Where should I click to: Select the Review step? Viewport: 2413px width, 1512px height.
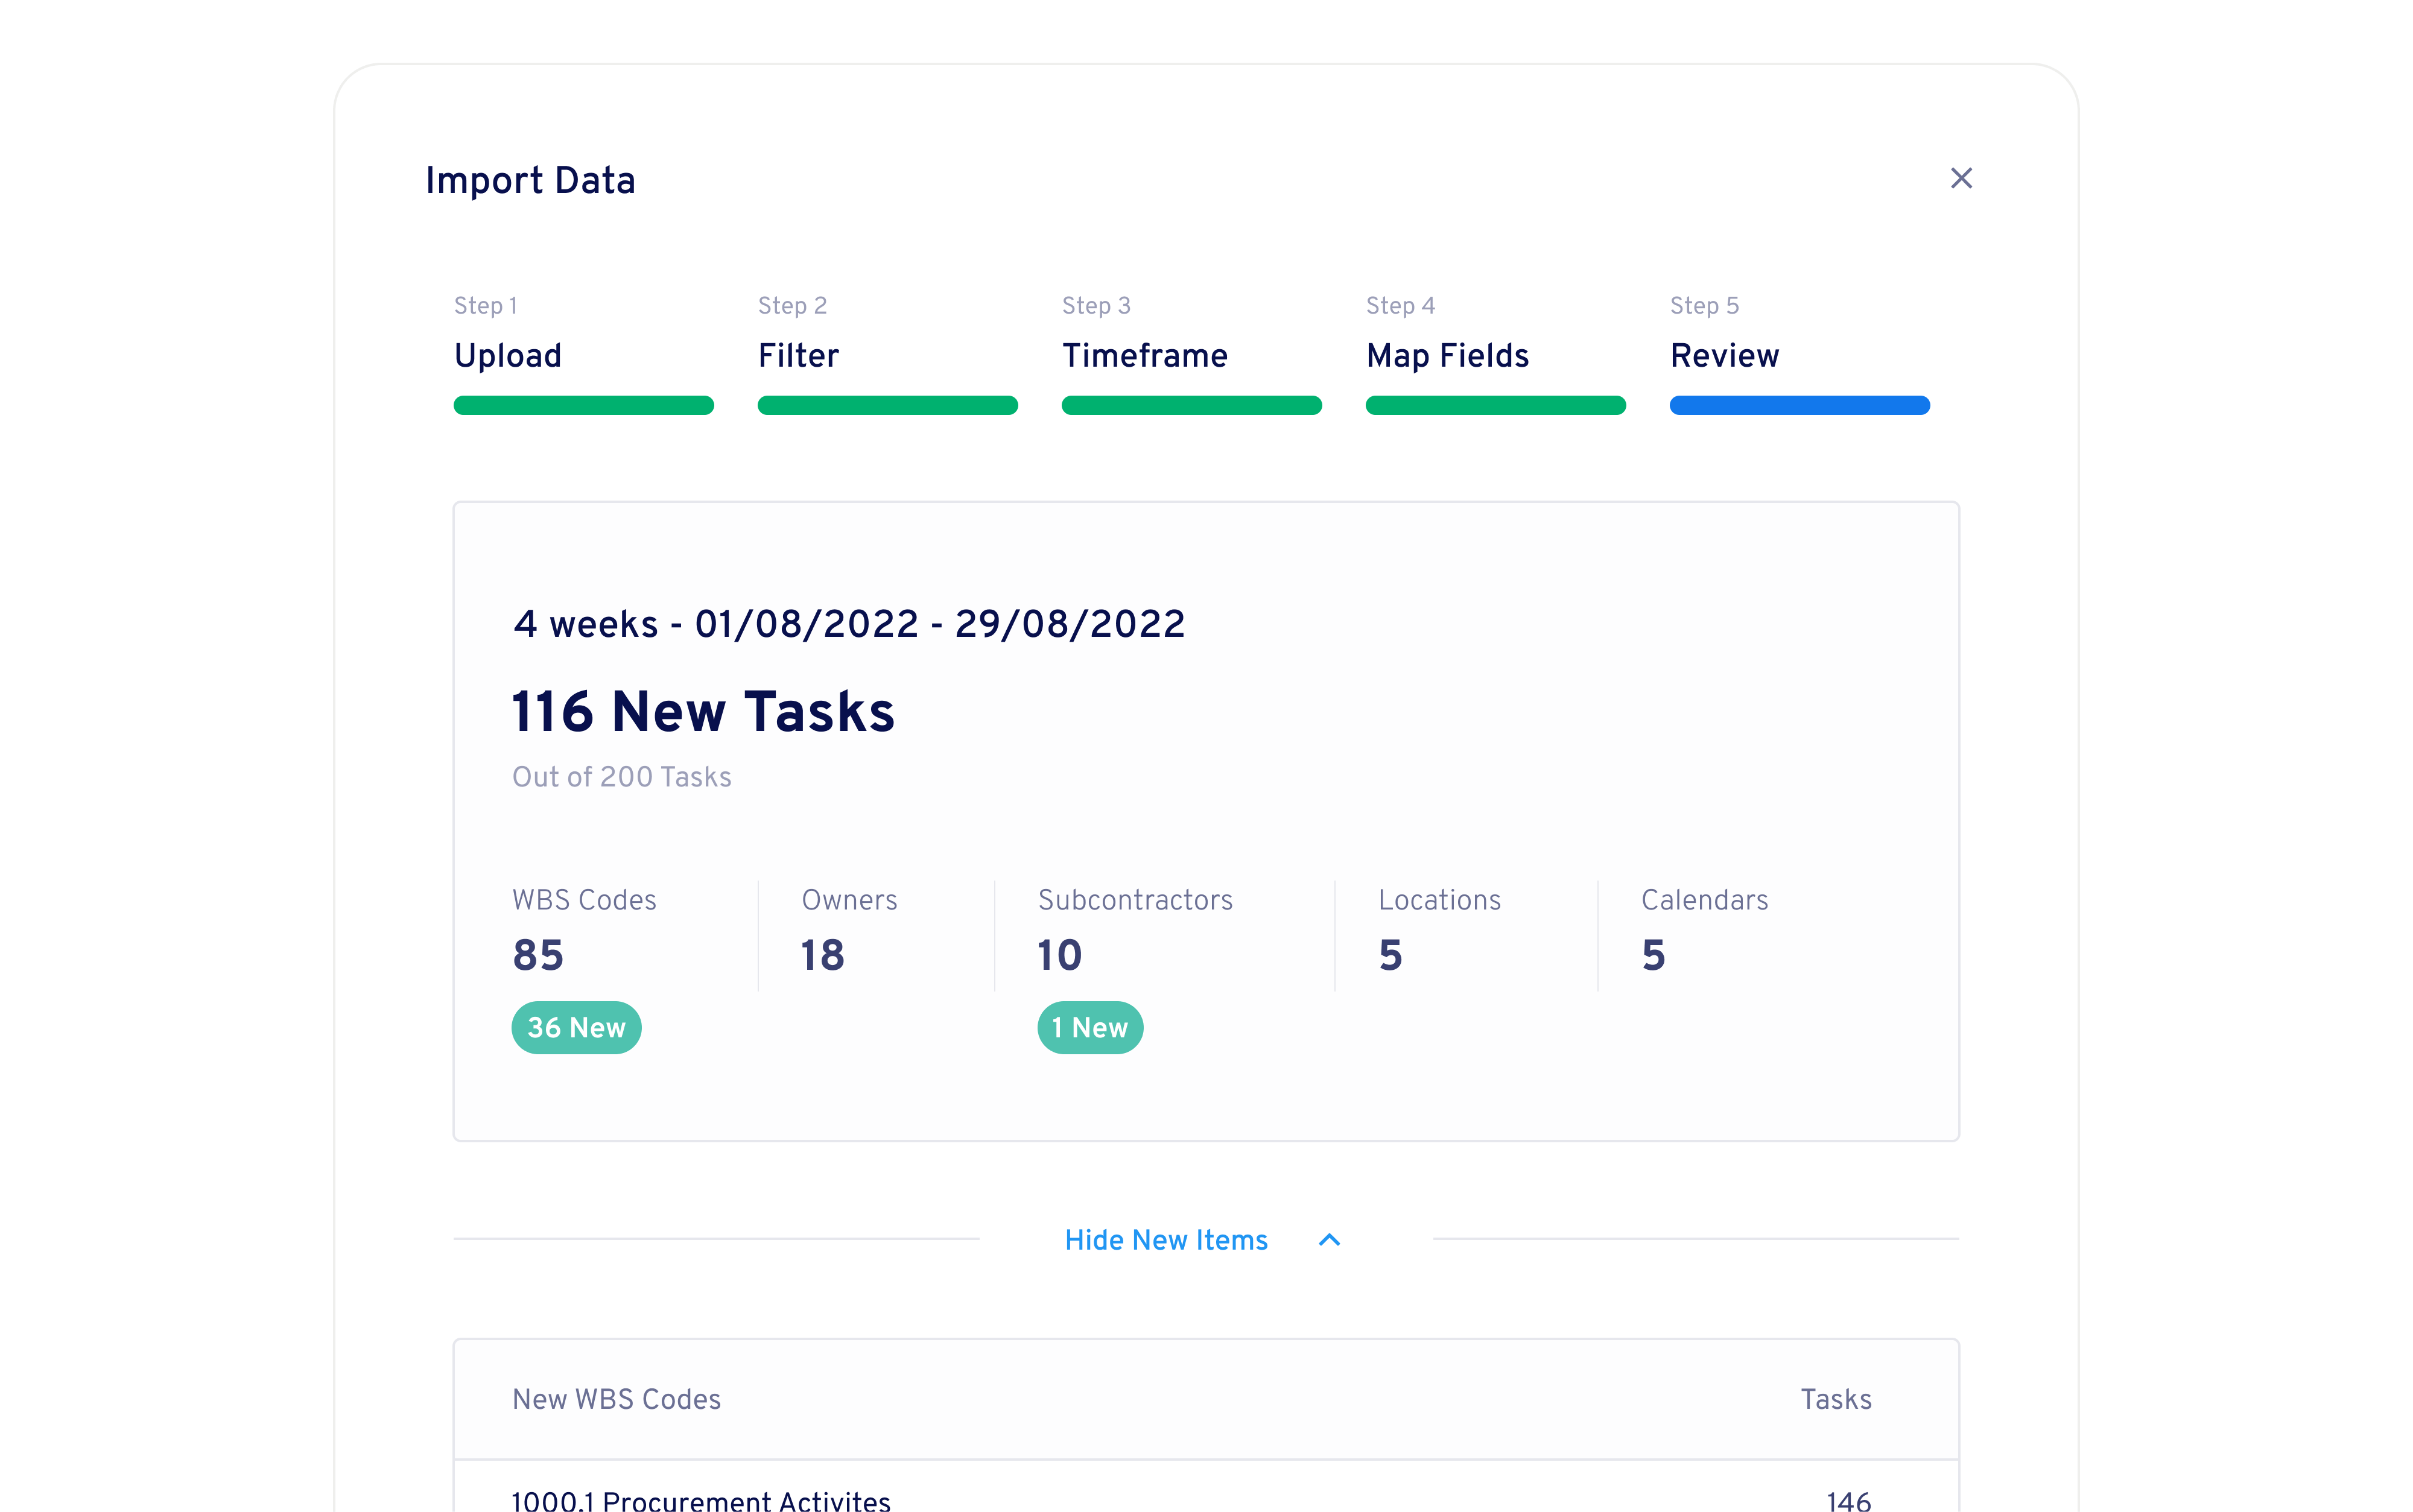pyautogui.click(x=1724, y=356)
